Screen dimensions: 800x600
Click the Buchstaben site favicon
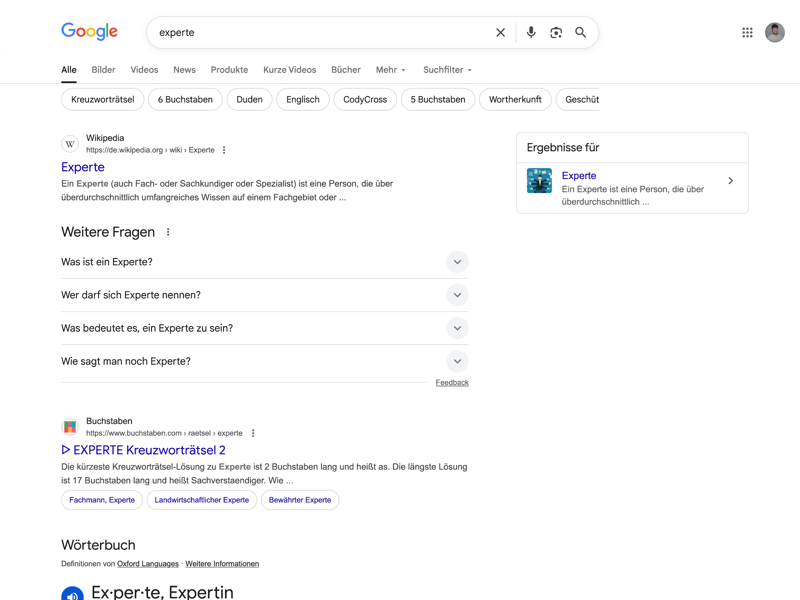[x=70, y=427]
